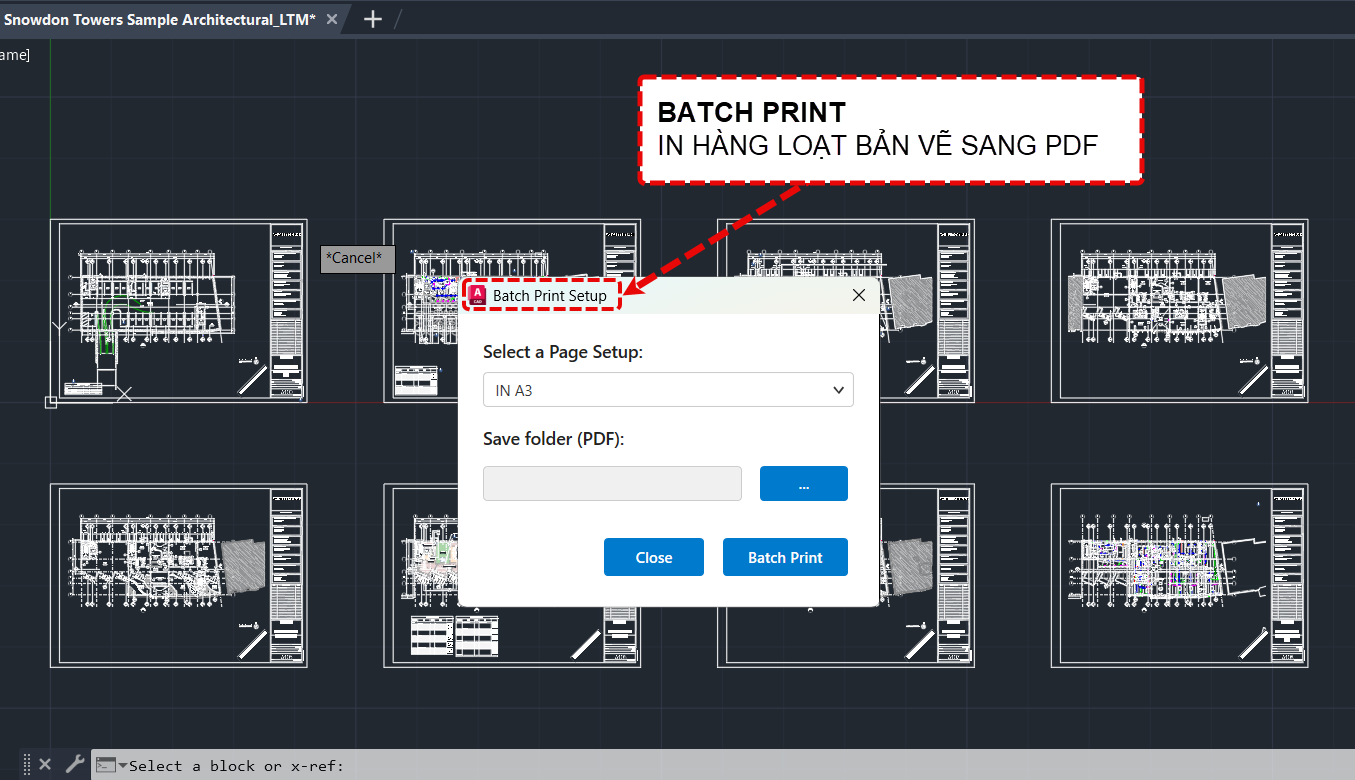Open the Select a Page Setup dropdown
Viewport: 1355px width, 780px height.
click(x=668, y=390)
